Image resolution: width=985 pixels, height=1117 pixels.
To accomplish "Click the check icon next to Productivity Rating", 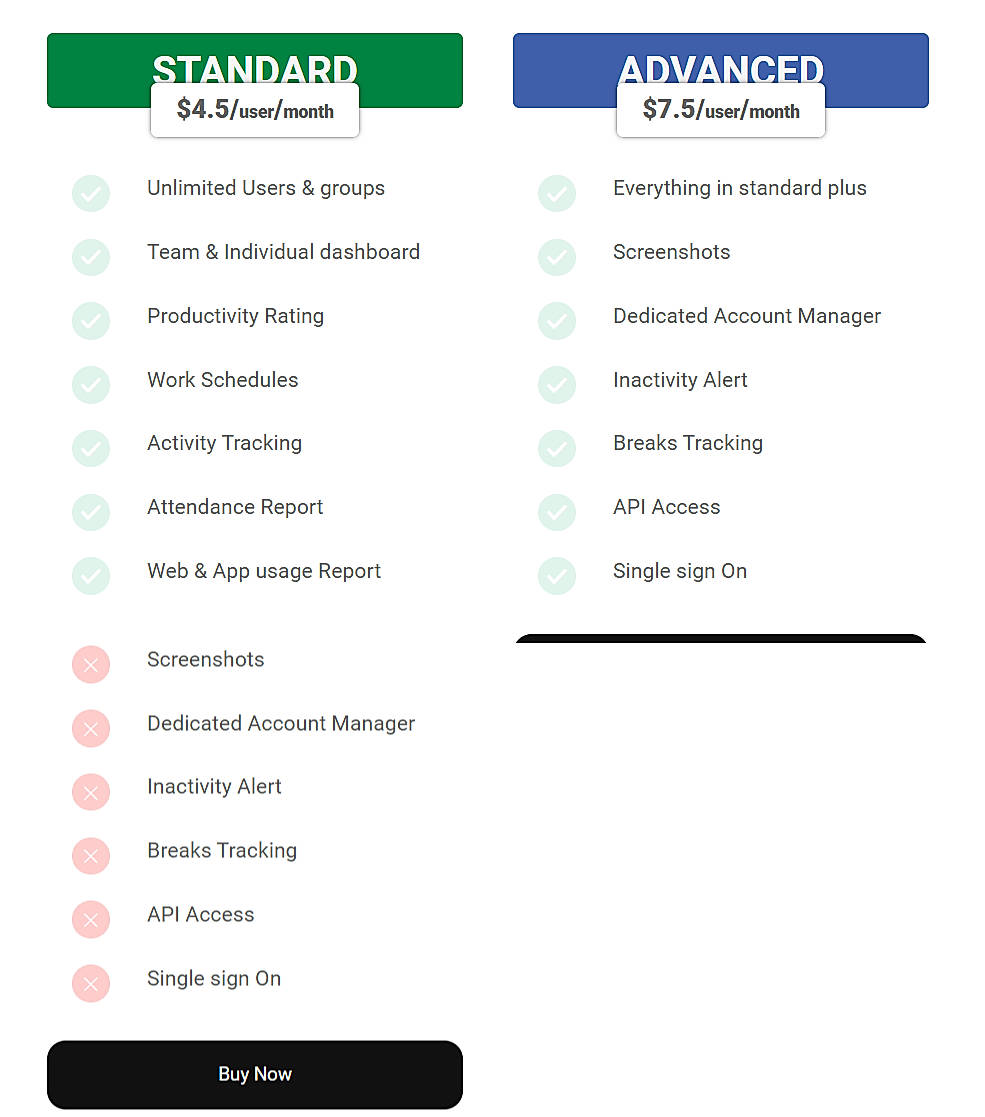I will click(91, 321).
